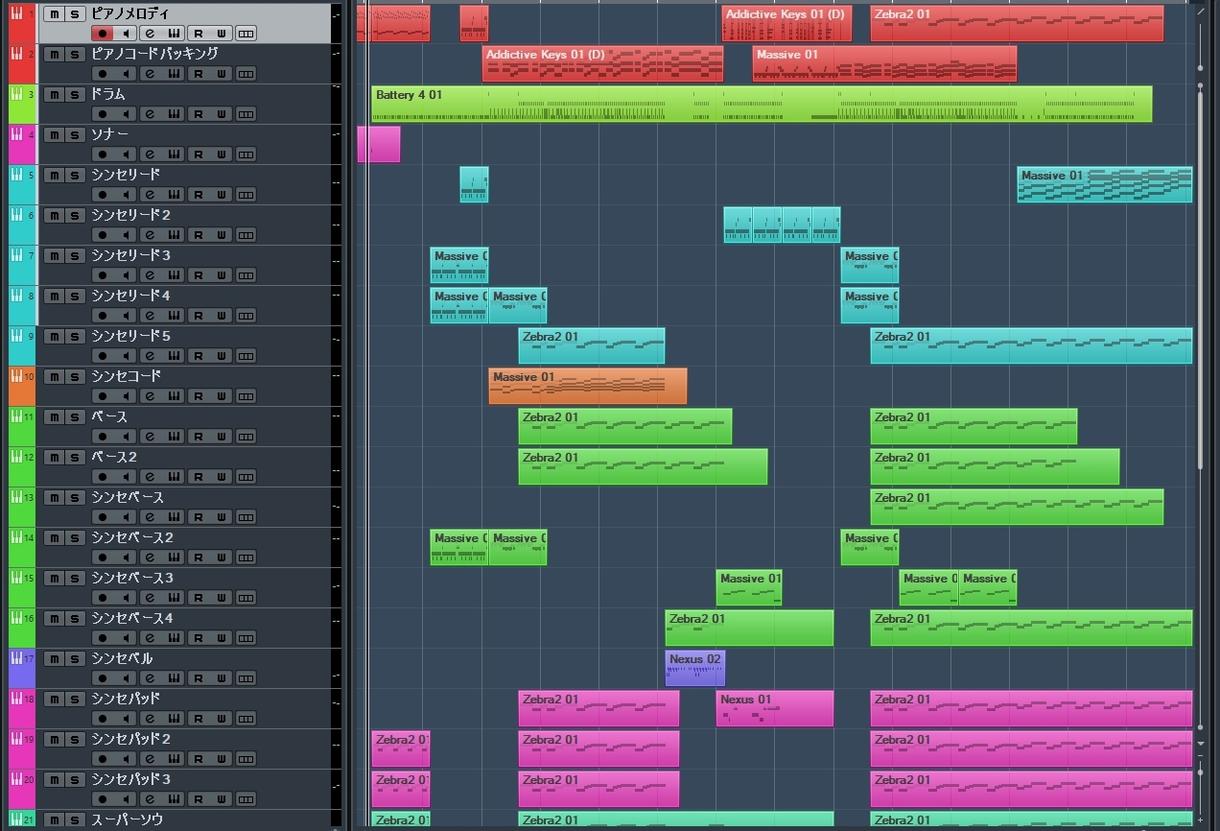Click the instrument track icon of ドラム
Image resolution: width=1220 pixels, height=831 pixels.
click(17, 94)
